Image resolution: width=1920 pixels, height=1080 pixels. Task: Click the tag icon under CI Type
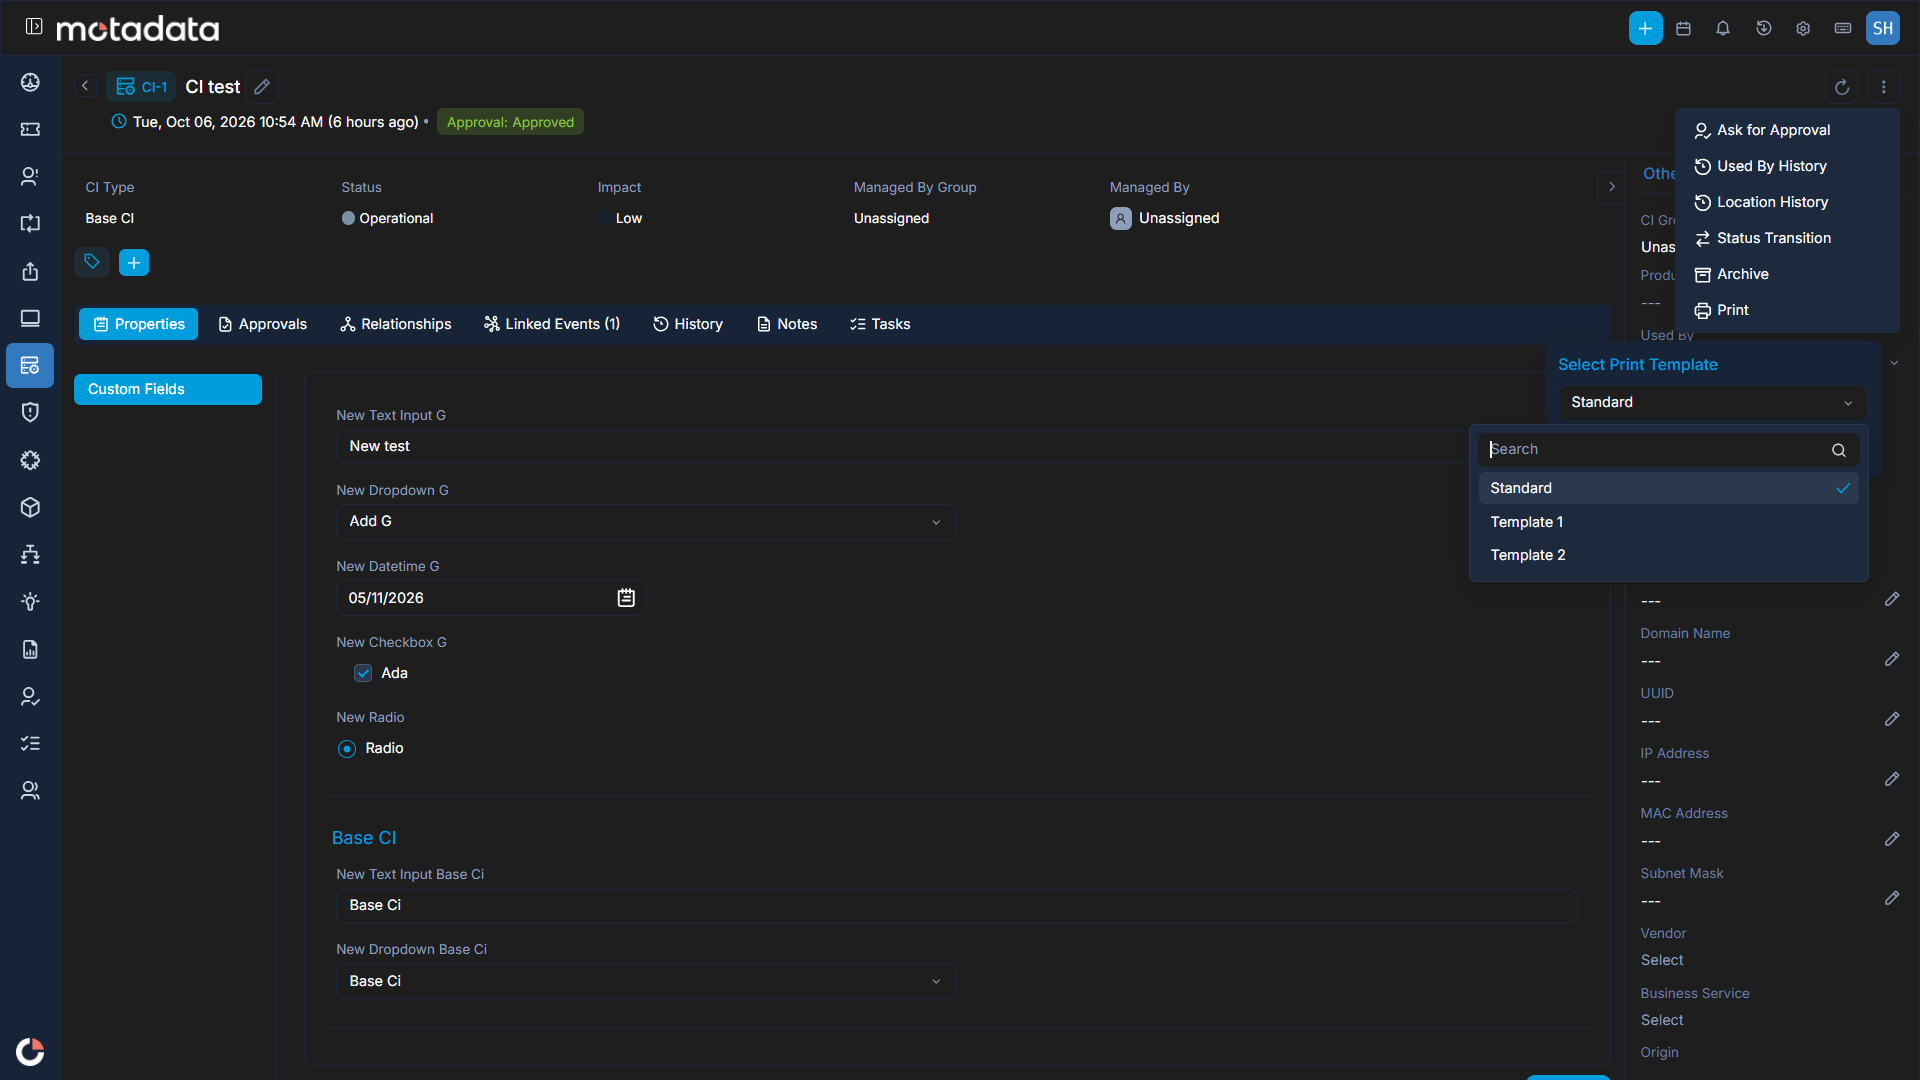click(x=92, y=262)
